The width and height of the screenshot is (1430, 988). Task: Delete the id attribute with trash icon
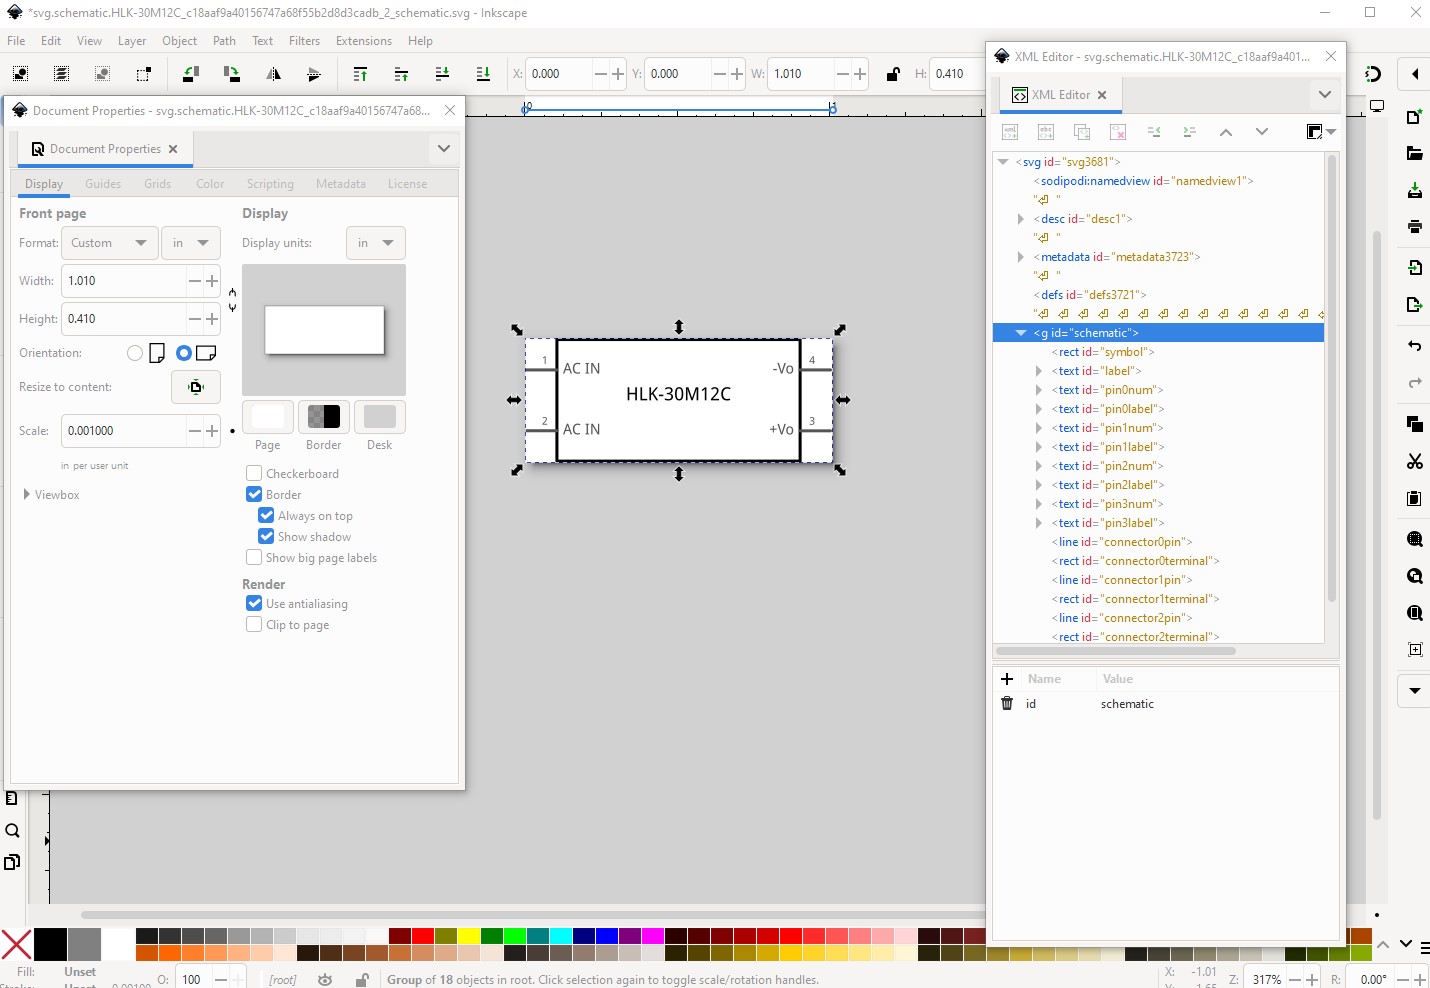coord(1007,704)
